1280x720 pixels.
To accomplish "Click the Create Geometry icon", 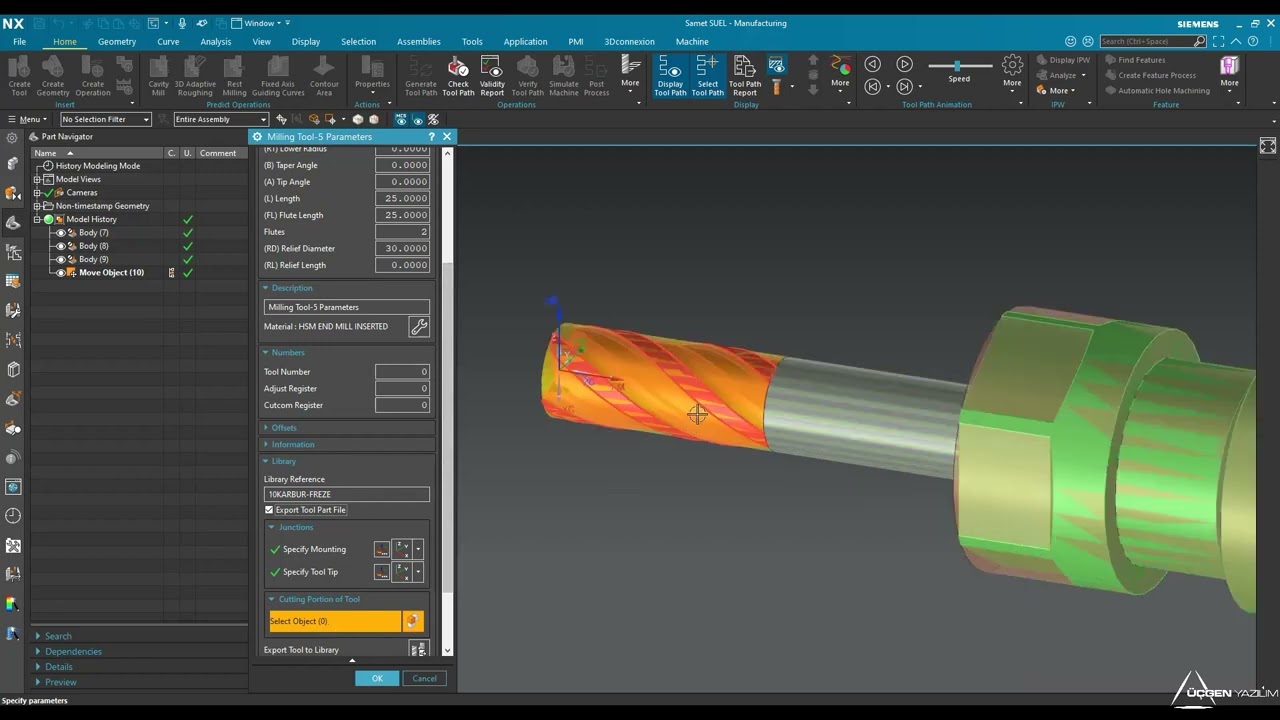I will (x=53, y=76).
